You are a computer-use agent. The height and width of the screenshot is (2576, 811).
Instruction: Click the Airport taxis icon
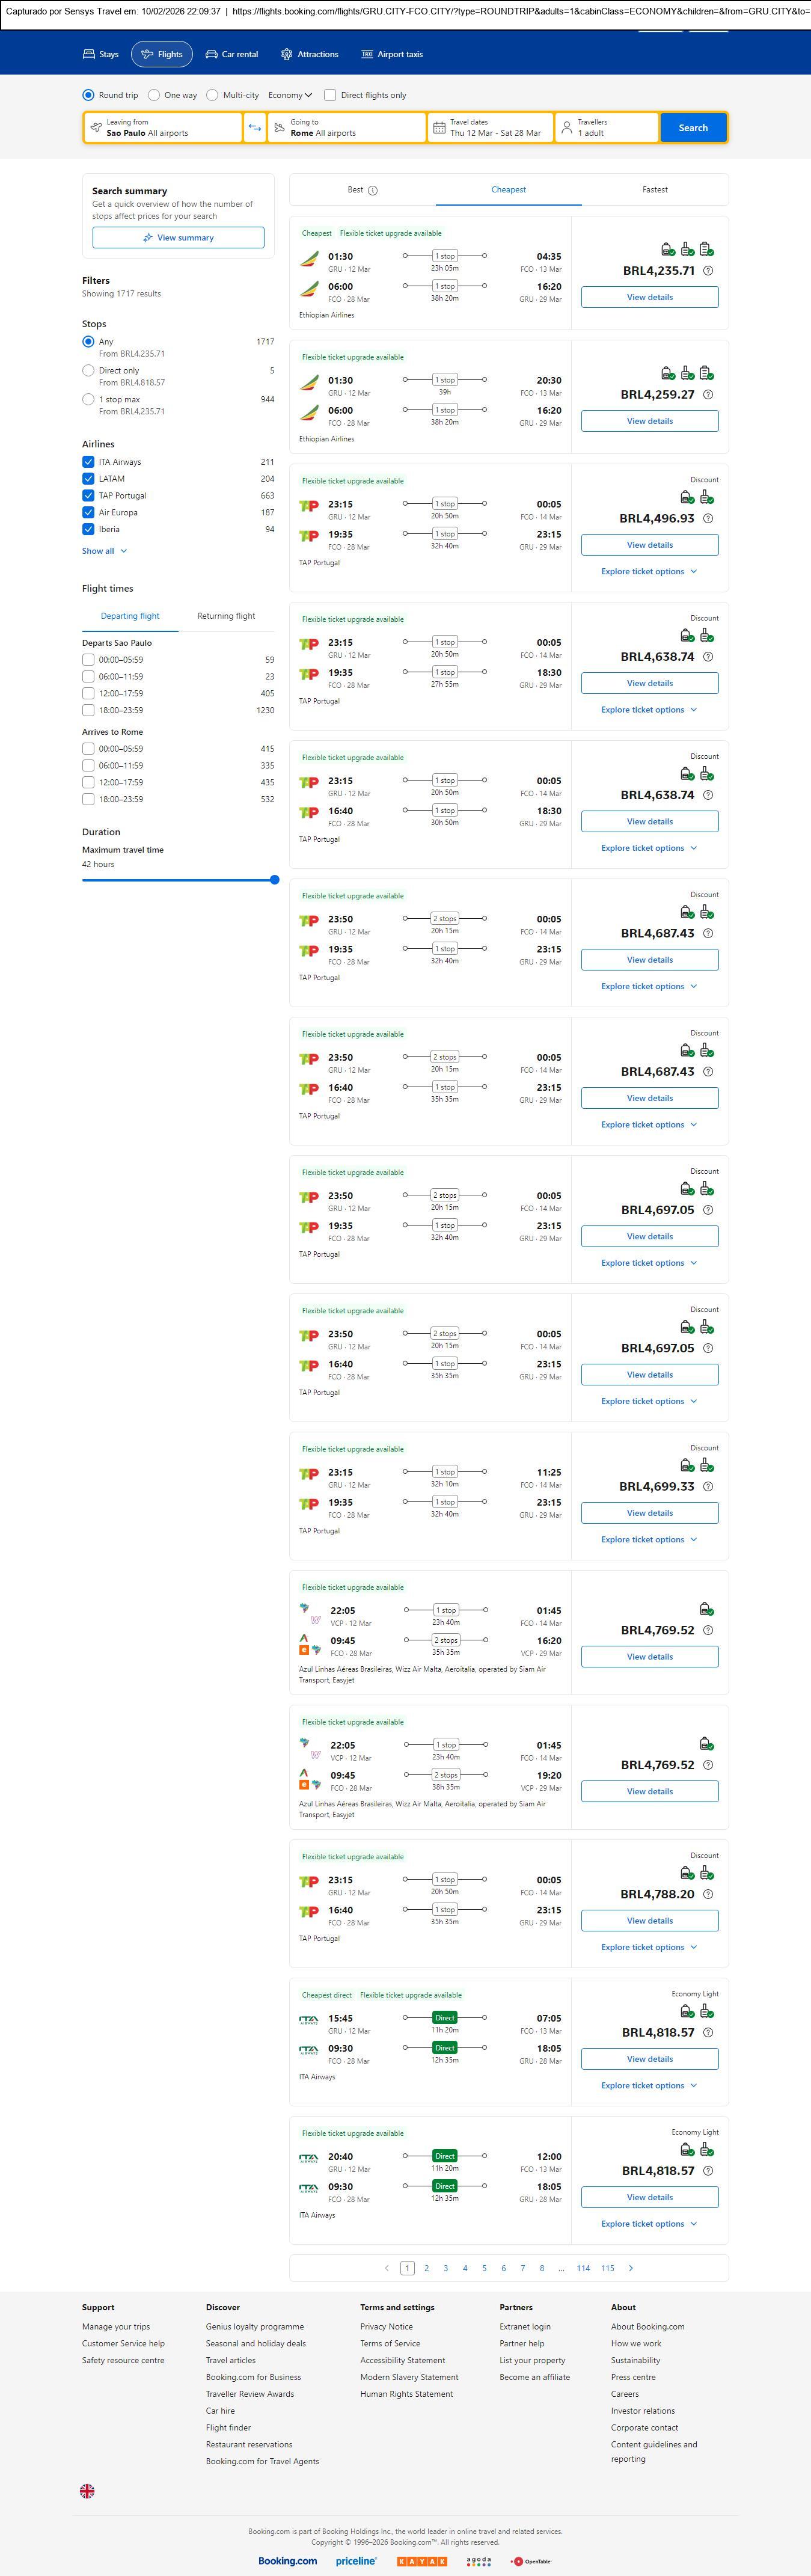tap(367, 54)
